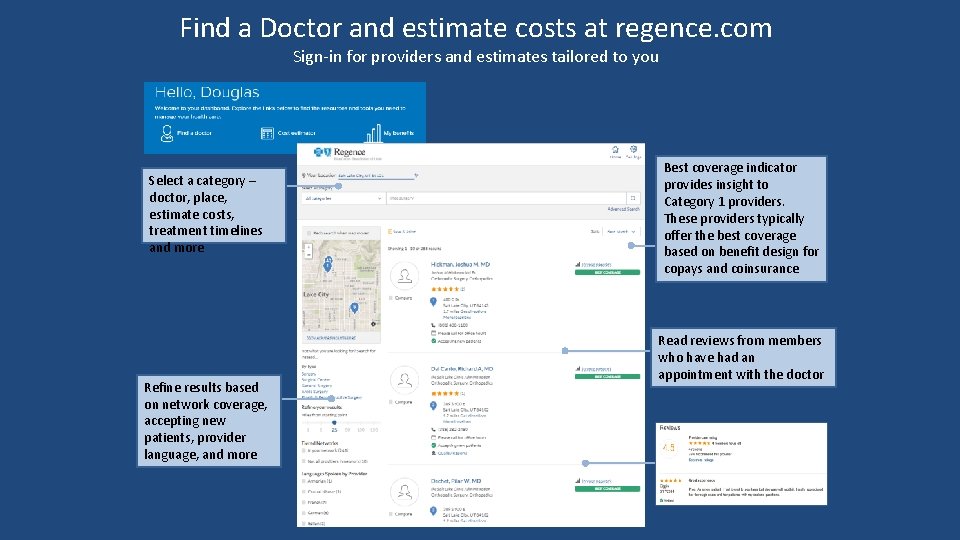The width and height of the screenshot is (960, 540).
Task: Click the Advanced Search link
Action: (x=623, y=209)
